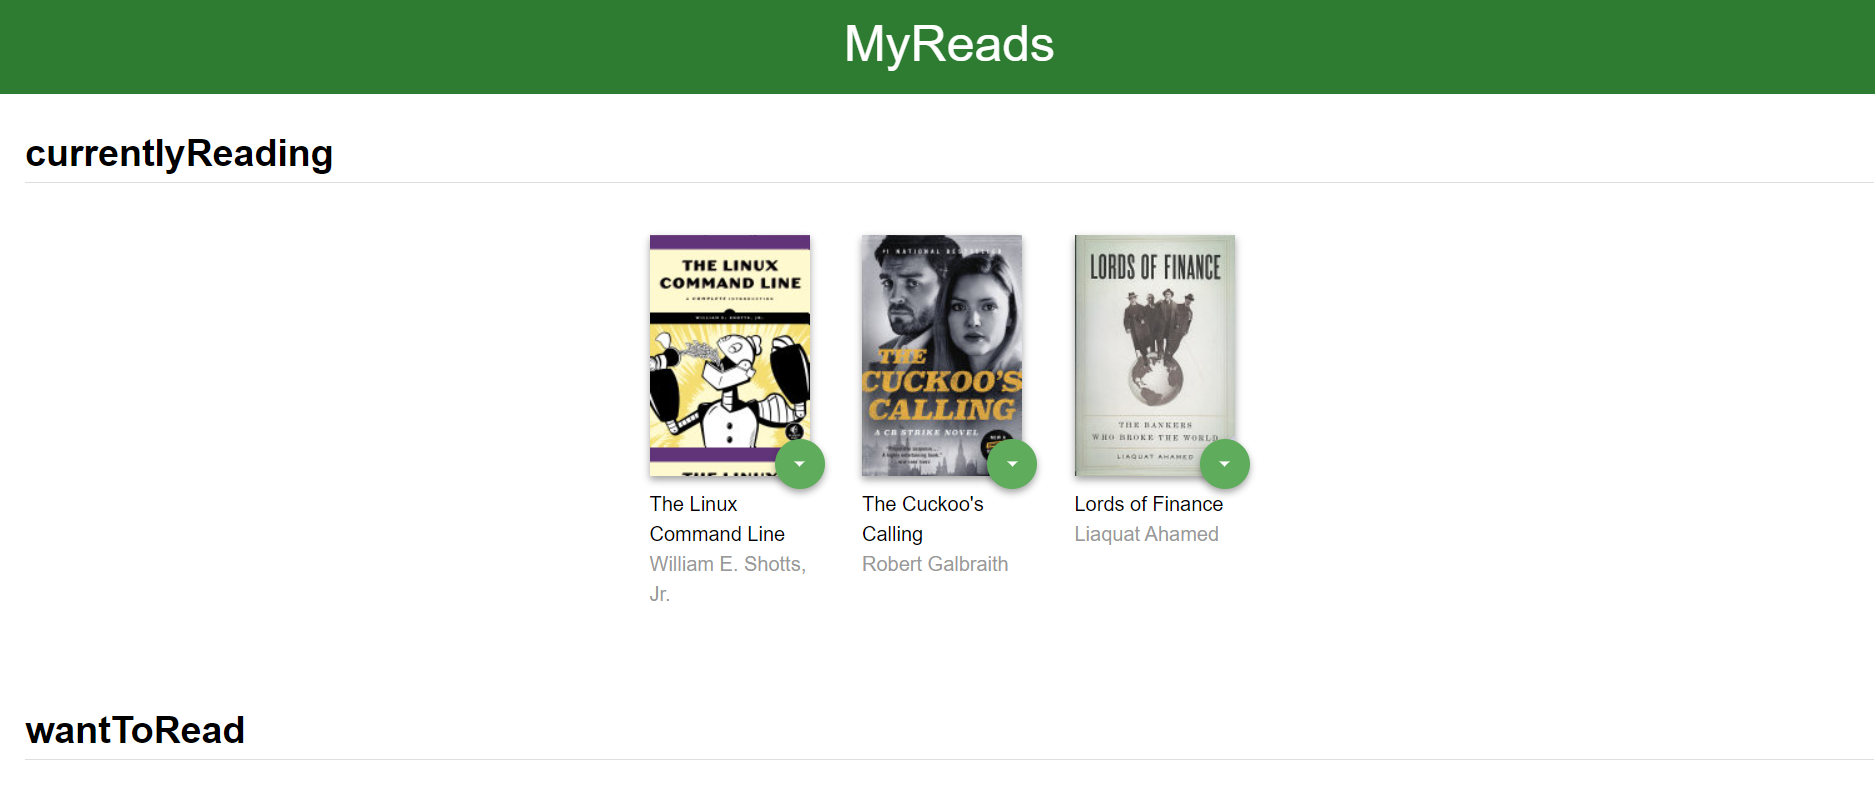Click author name Liaquat Ahamed

[1146, 534]
